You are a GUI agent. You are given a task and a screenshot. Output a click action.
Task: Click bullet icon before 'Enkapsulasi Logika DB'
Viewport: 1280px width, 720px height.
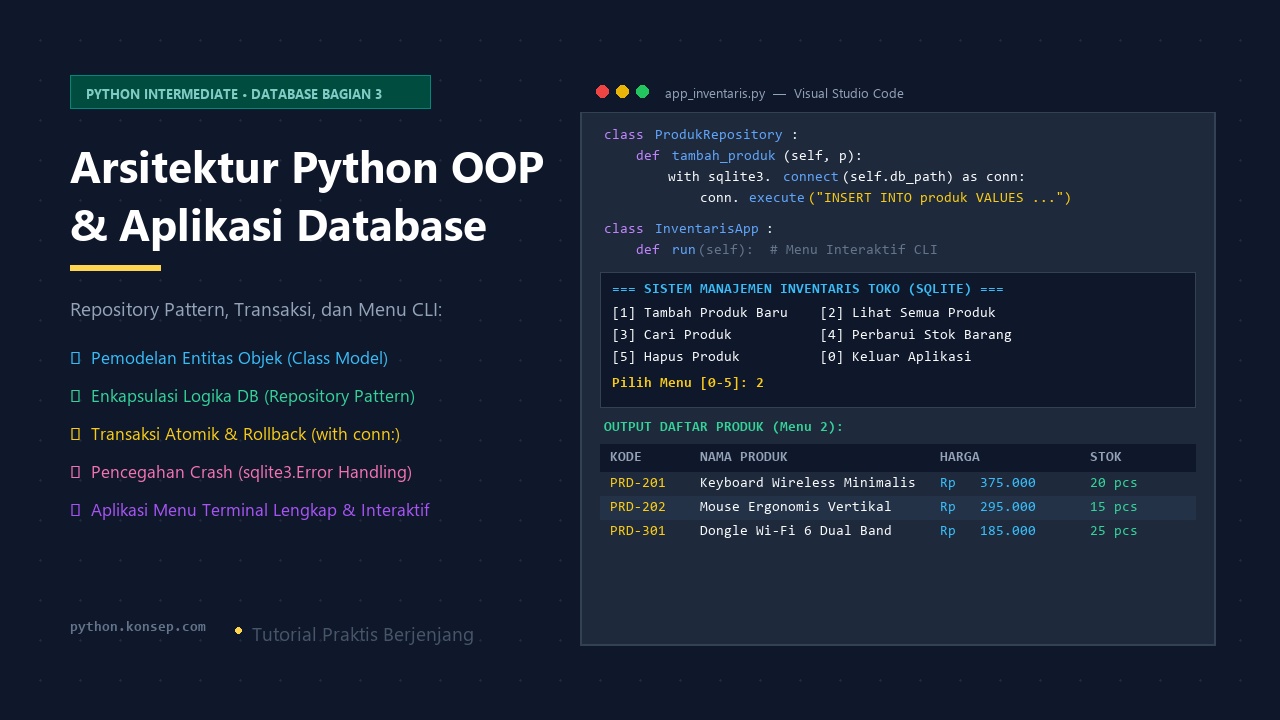(75, 396)
